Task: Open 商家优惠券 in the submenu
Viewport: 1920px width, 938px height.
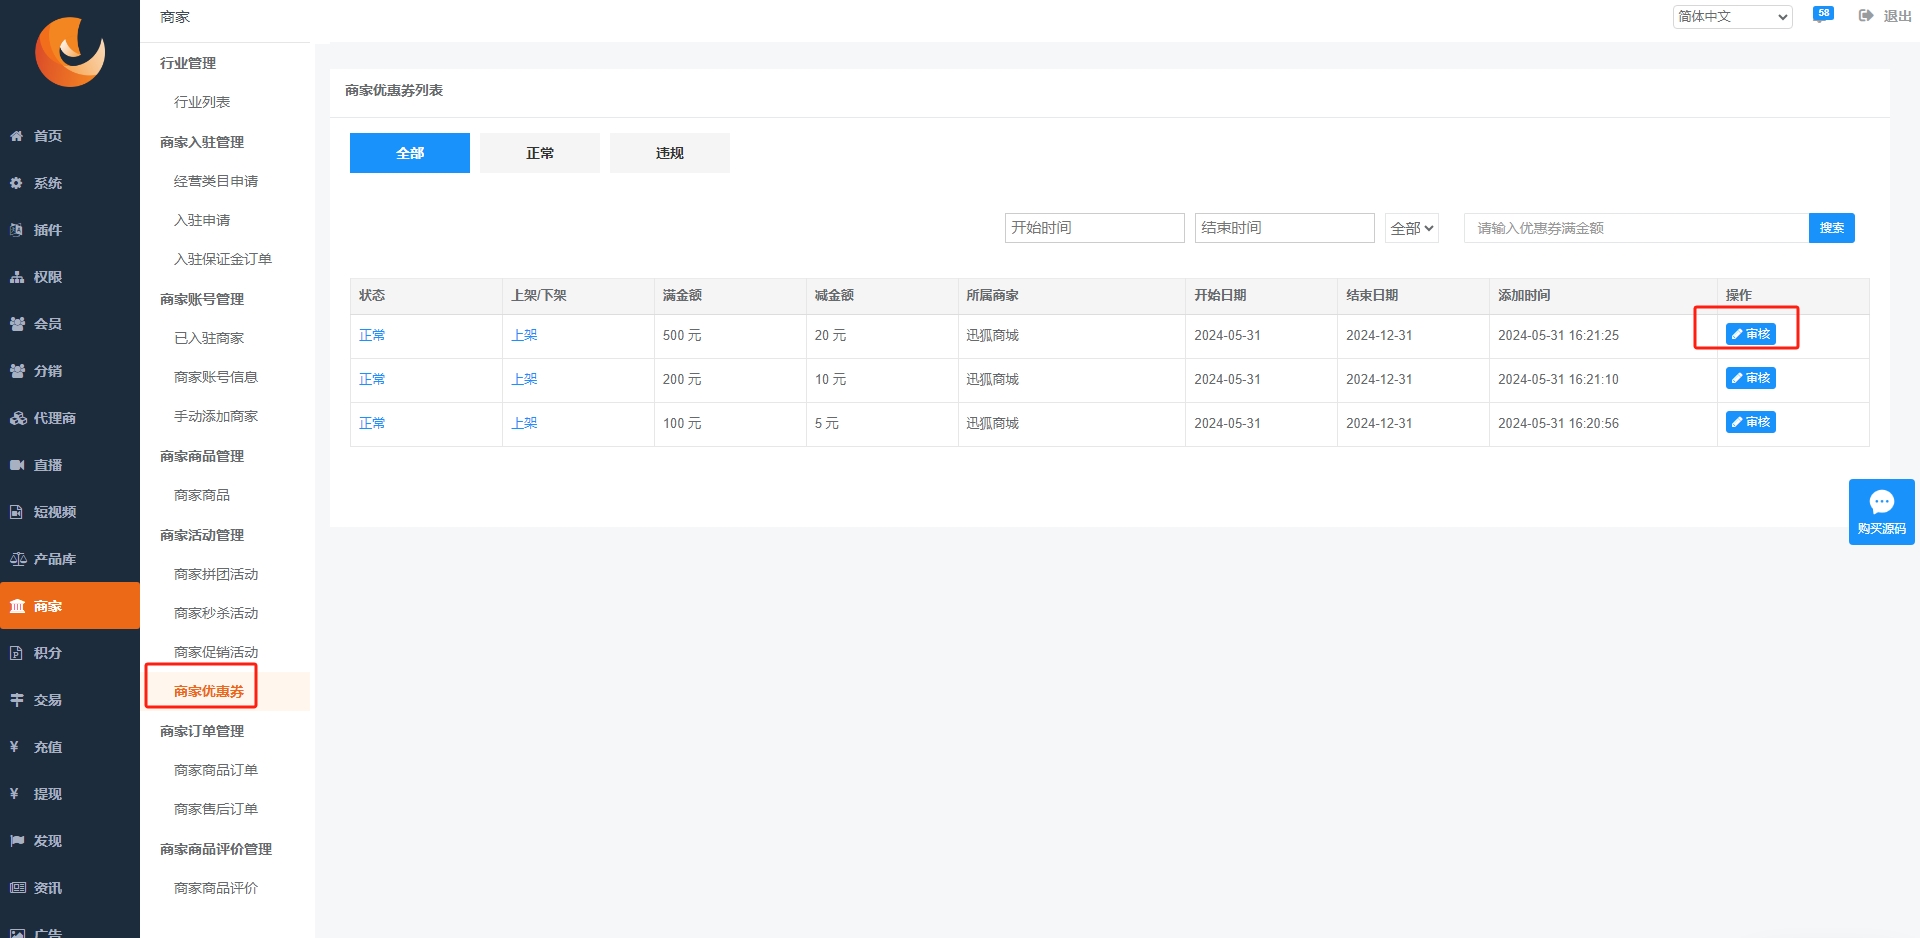Action: [x=209, y=691]
